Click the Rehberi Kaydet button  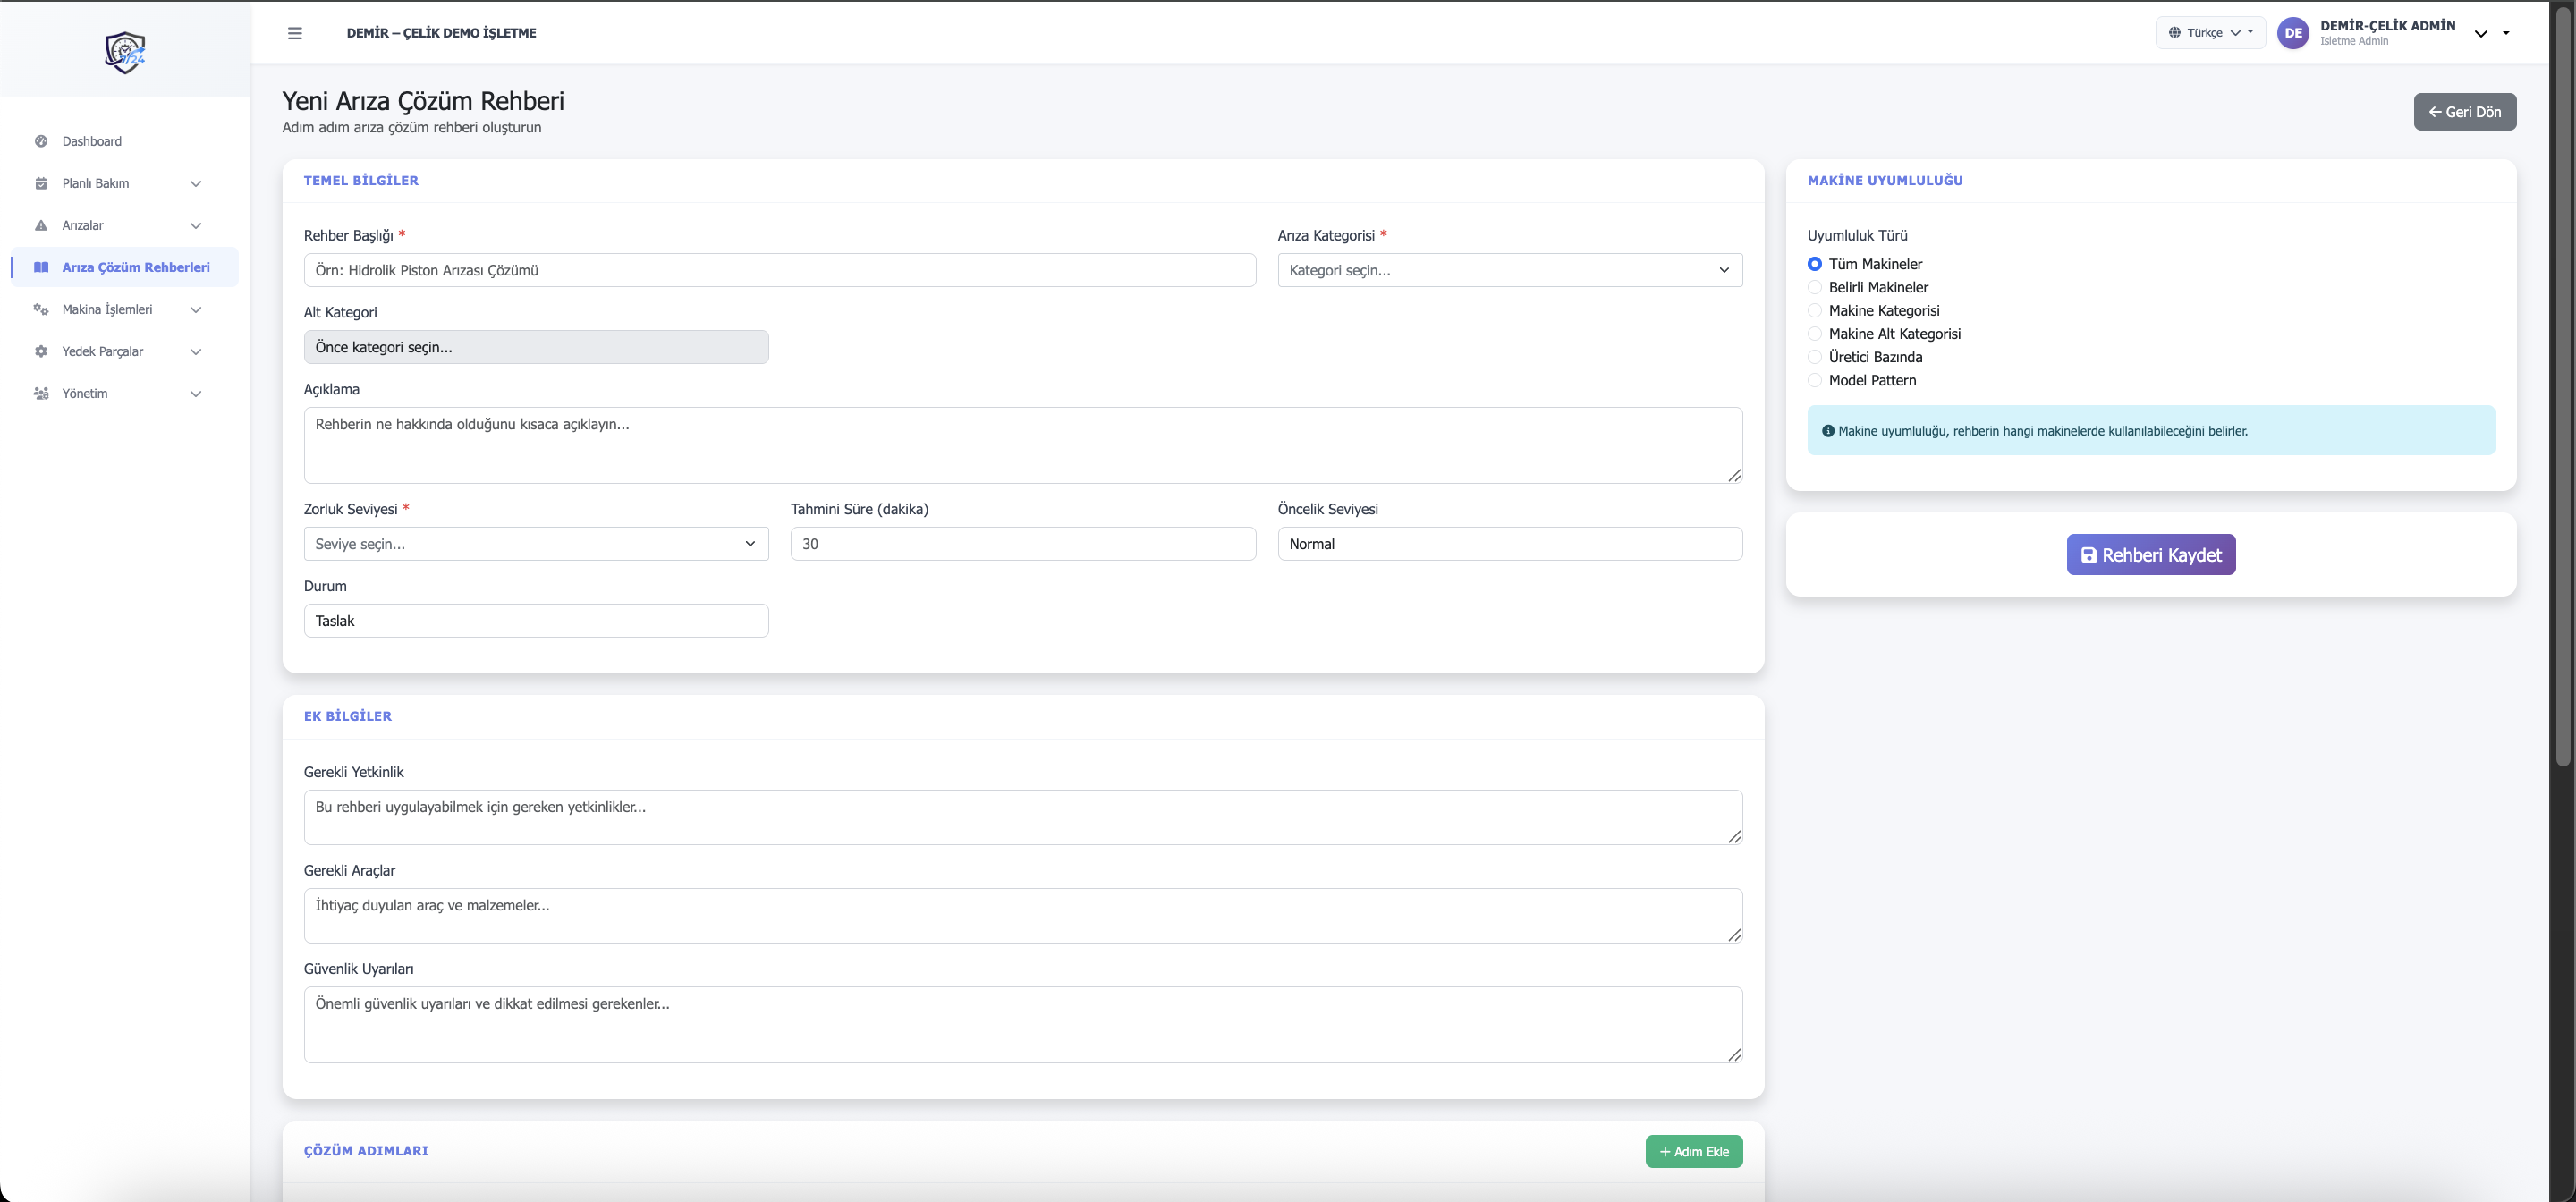[x=2150, y=555]
